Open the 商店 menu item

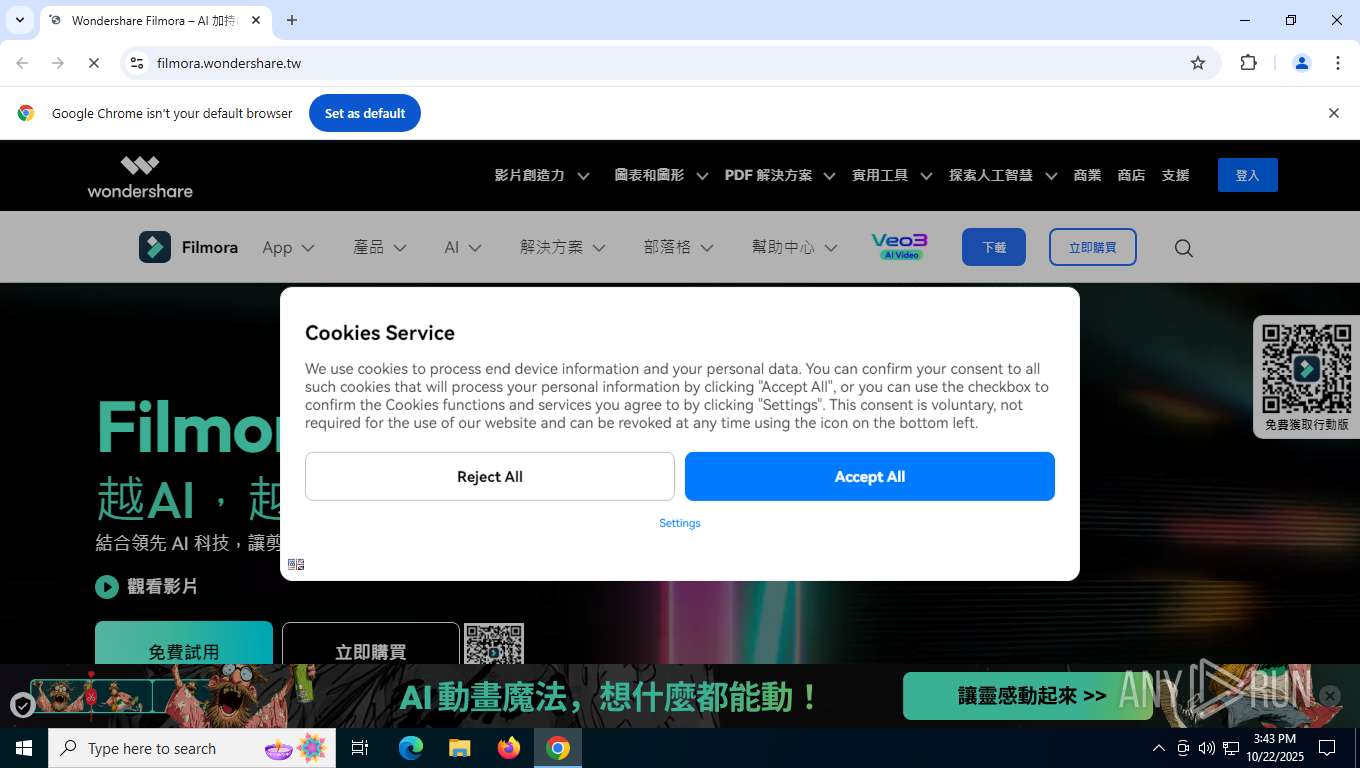[x=1131, y=175]
